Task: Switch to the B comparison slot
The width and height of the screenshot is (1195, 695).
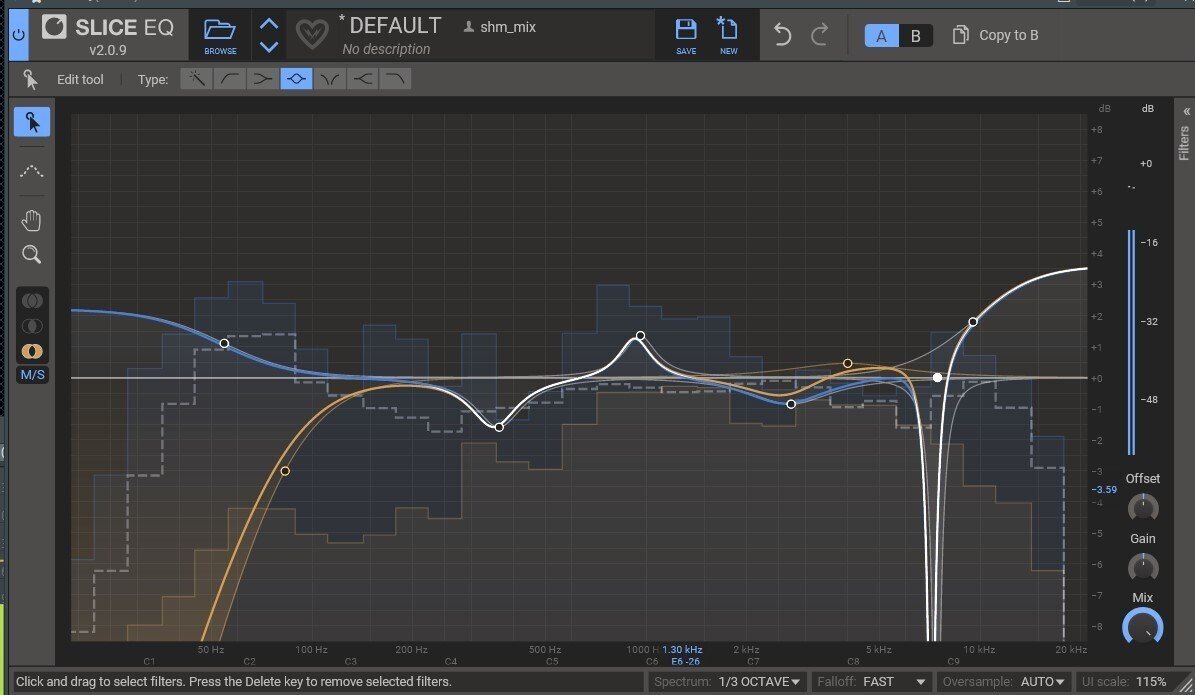Action: (917, 34)
